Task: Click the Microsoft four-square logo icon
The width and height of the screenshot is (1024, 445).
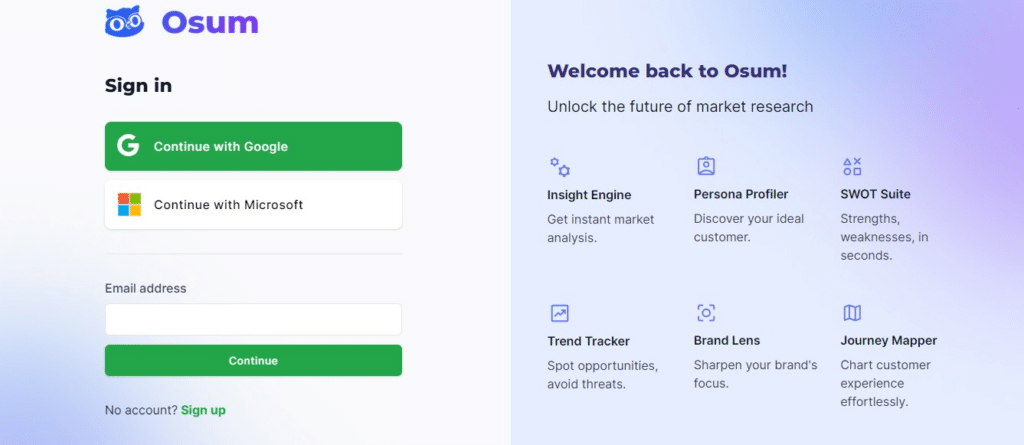Action: (x=129, y=205)
